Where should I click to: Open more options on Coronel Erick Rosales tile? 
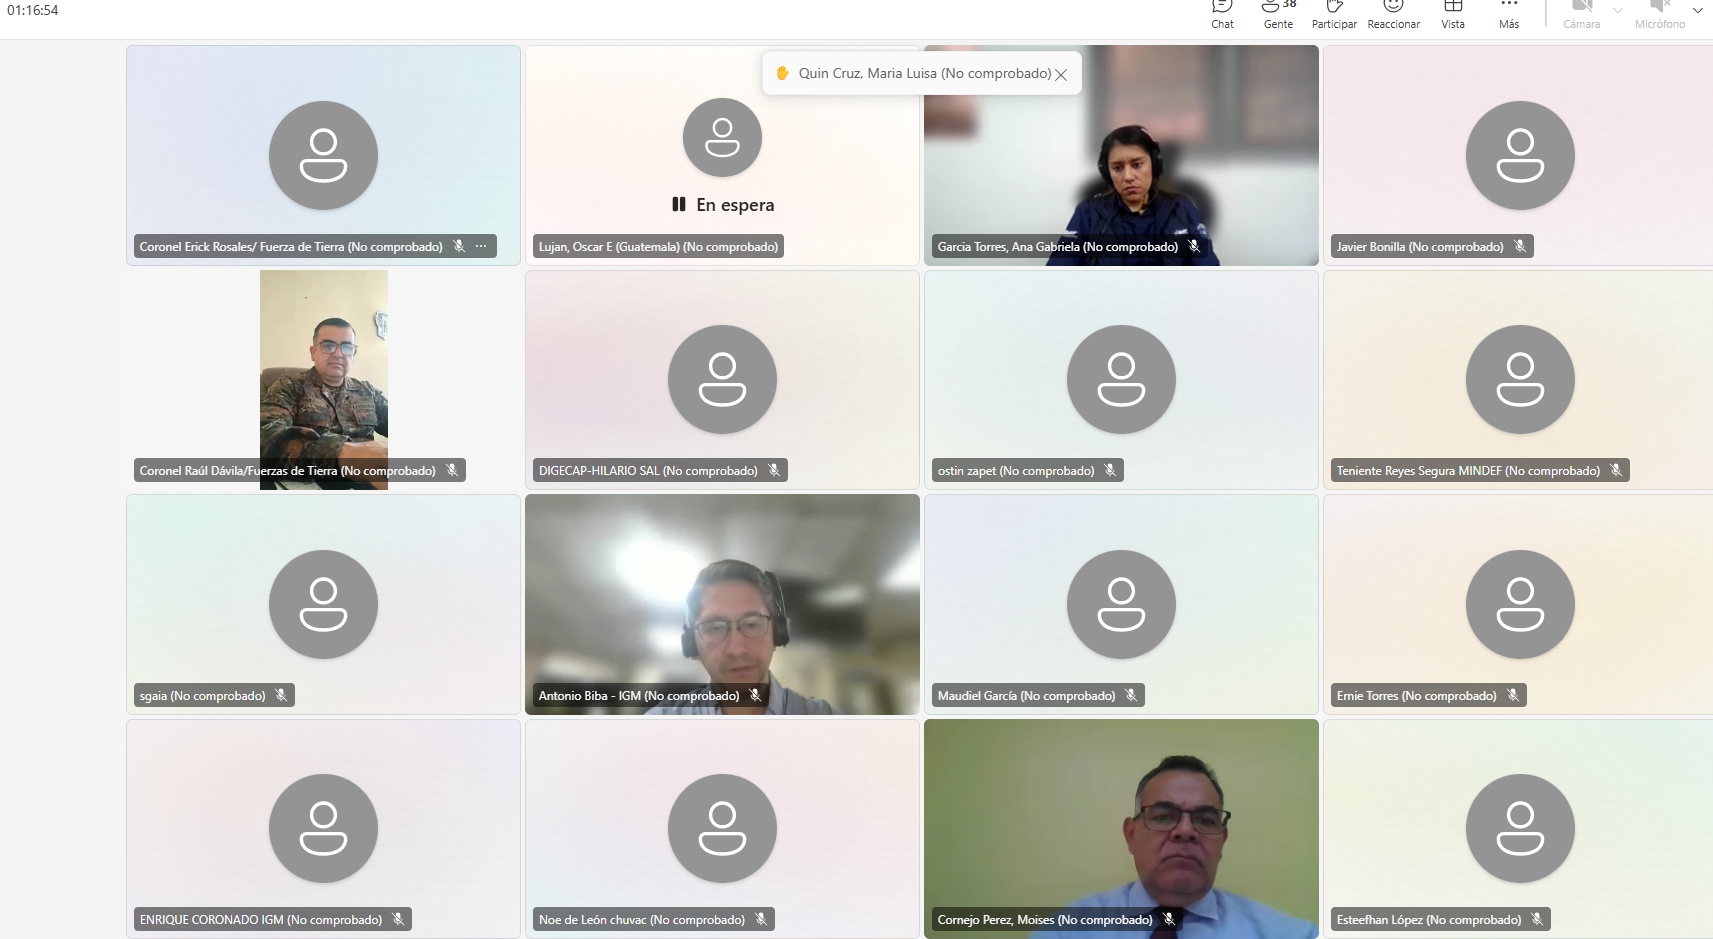pyautogui.click(x=481, y=246)
